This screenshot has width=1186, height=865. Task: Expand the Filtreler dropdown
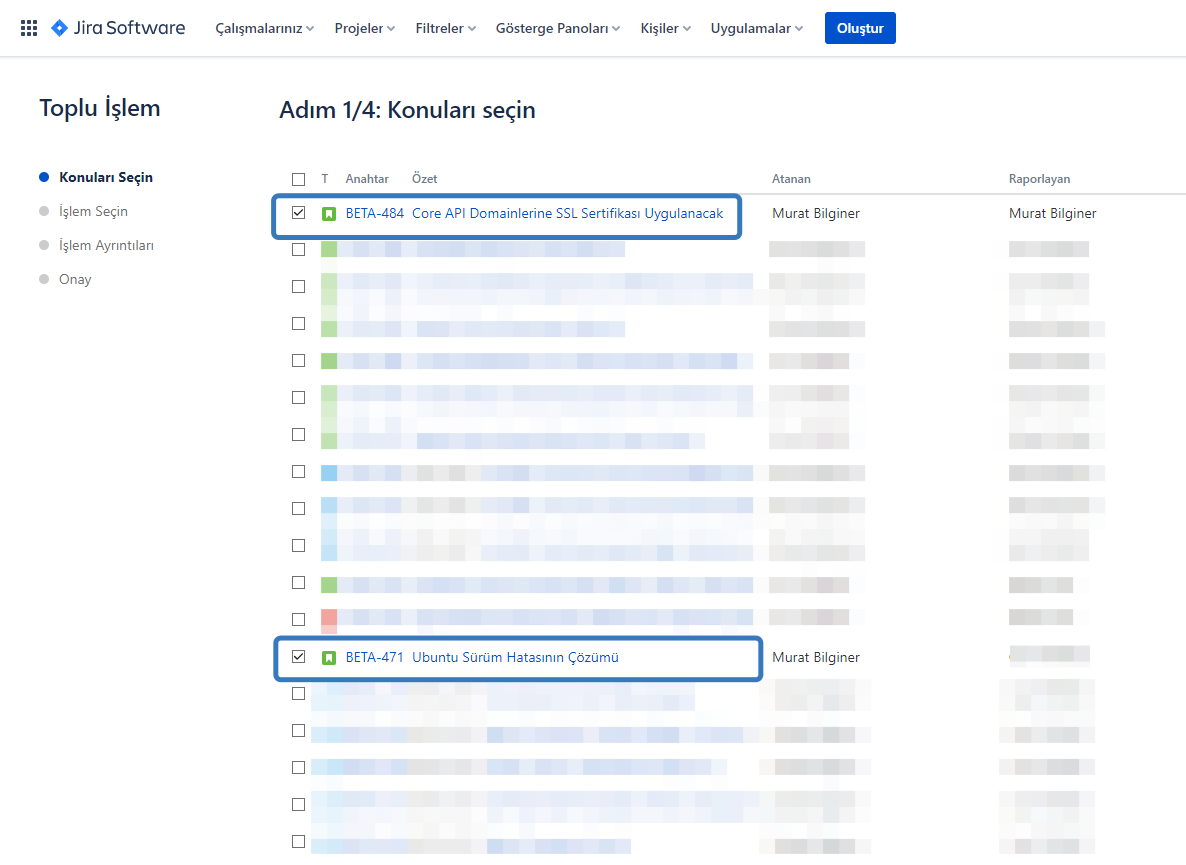tap(444, 28)
